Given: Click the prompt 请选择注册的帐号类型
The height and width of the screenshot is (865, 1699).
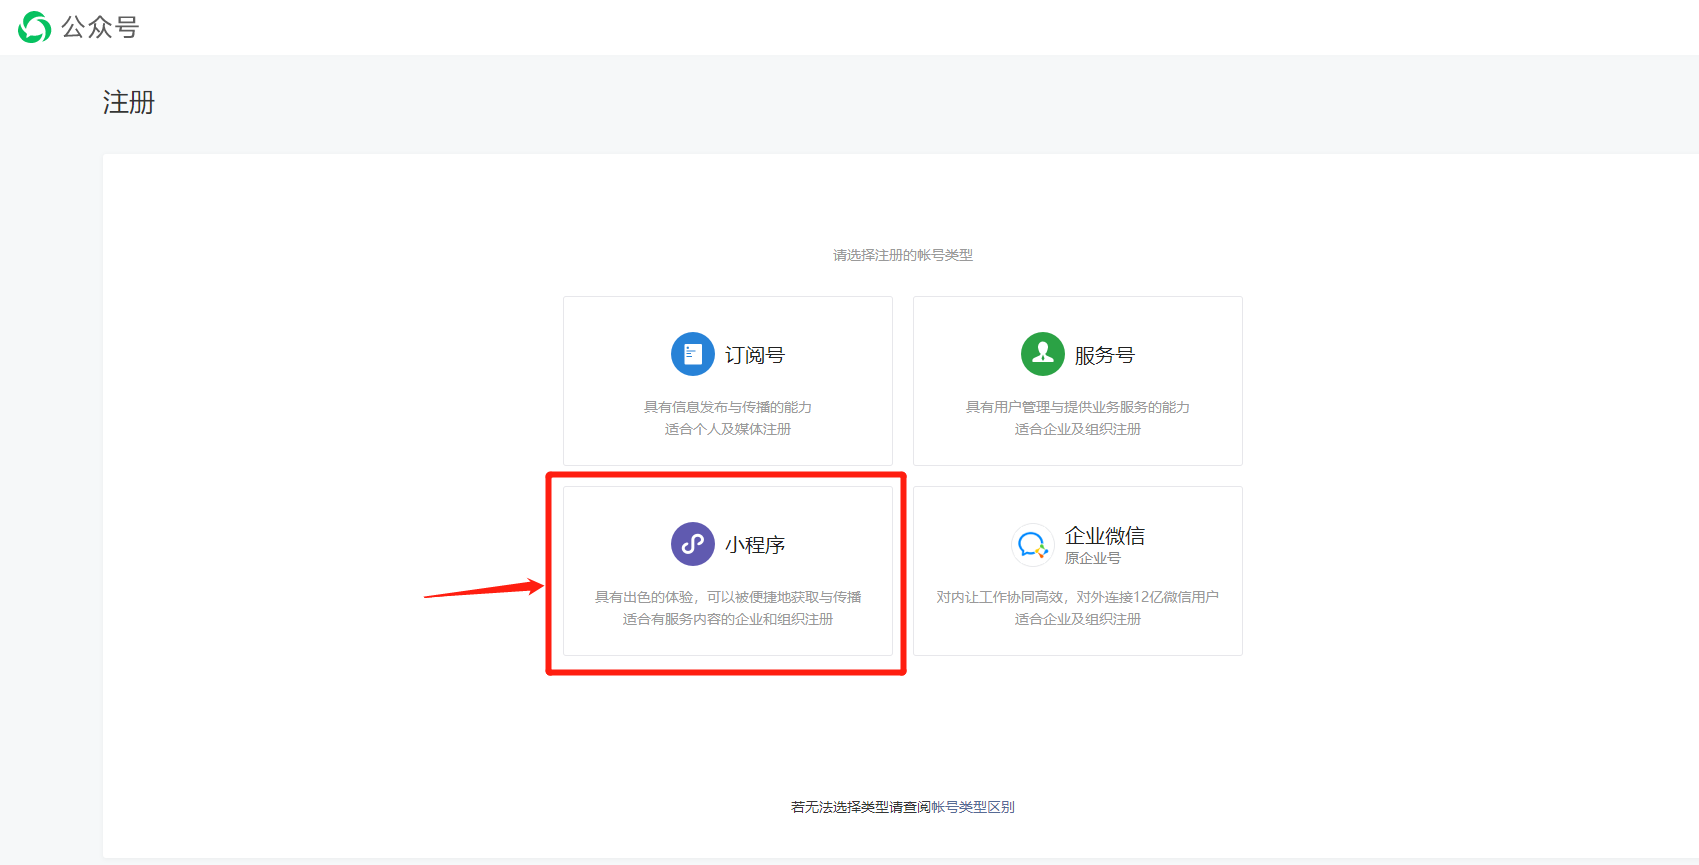Looking at the screenshot, I should (x=903, y=255).
